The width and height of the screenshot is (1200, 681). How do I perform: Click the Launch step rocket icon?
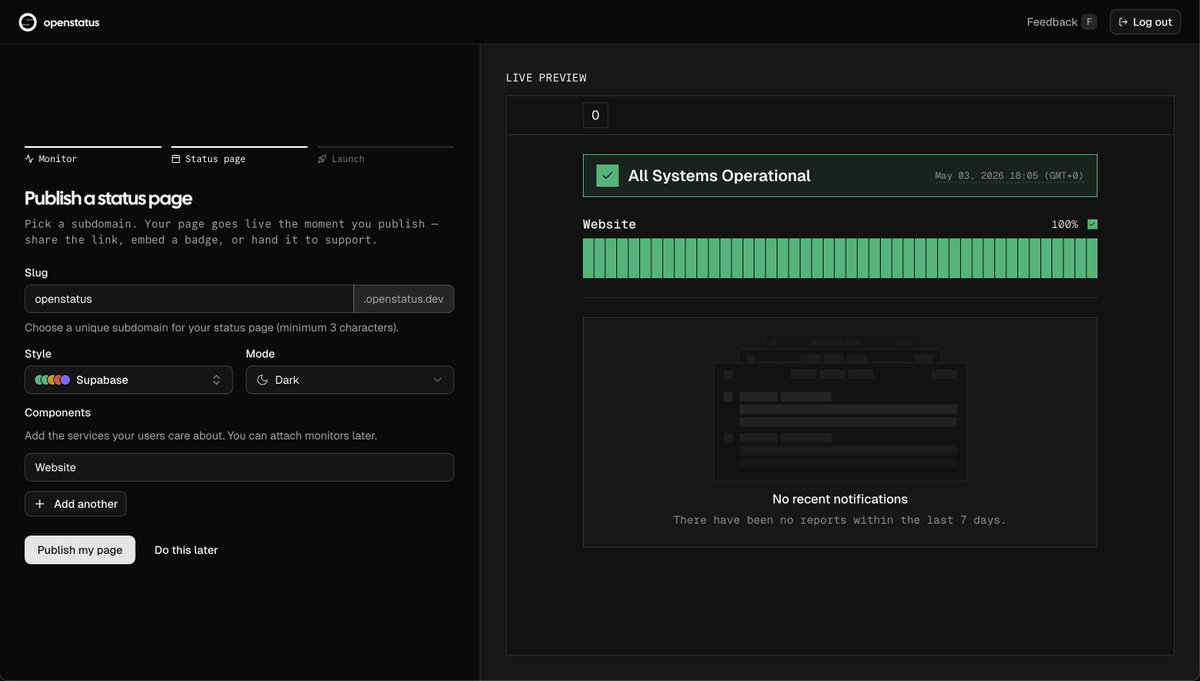[x=322, y=159]
